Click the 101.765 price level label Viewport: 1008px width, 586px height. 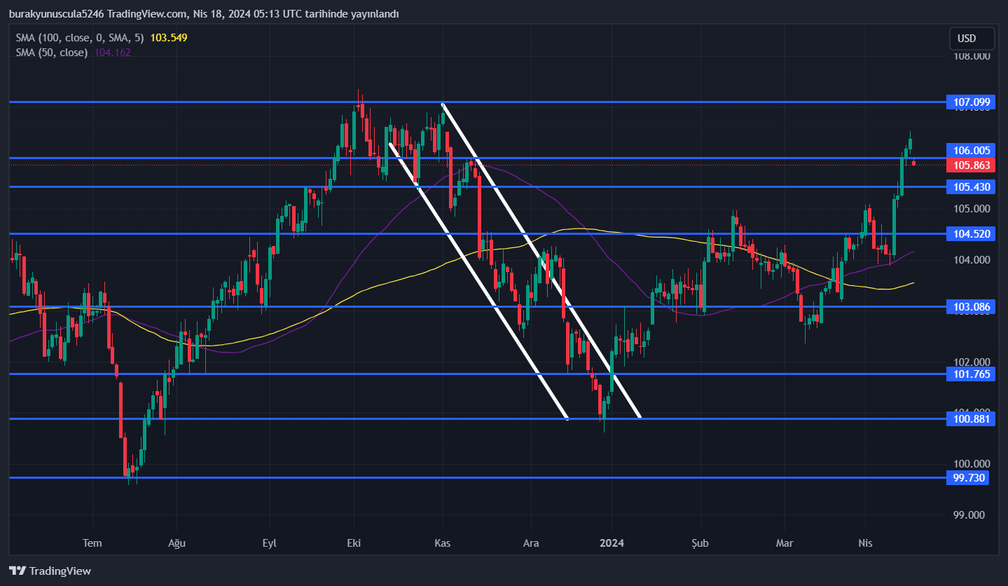[x=972, y=374]
